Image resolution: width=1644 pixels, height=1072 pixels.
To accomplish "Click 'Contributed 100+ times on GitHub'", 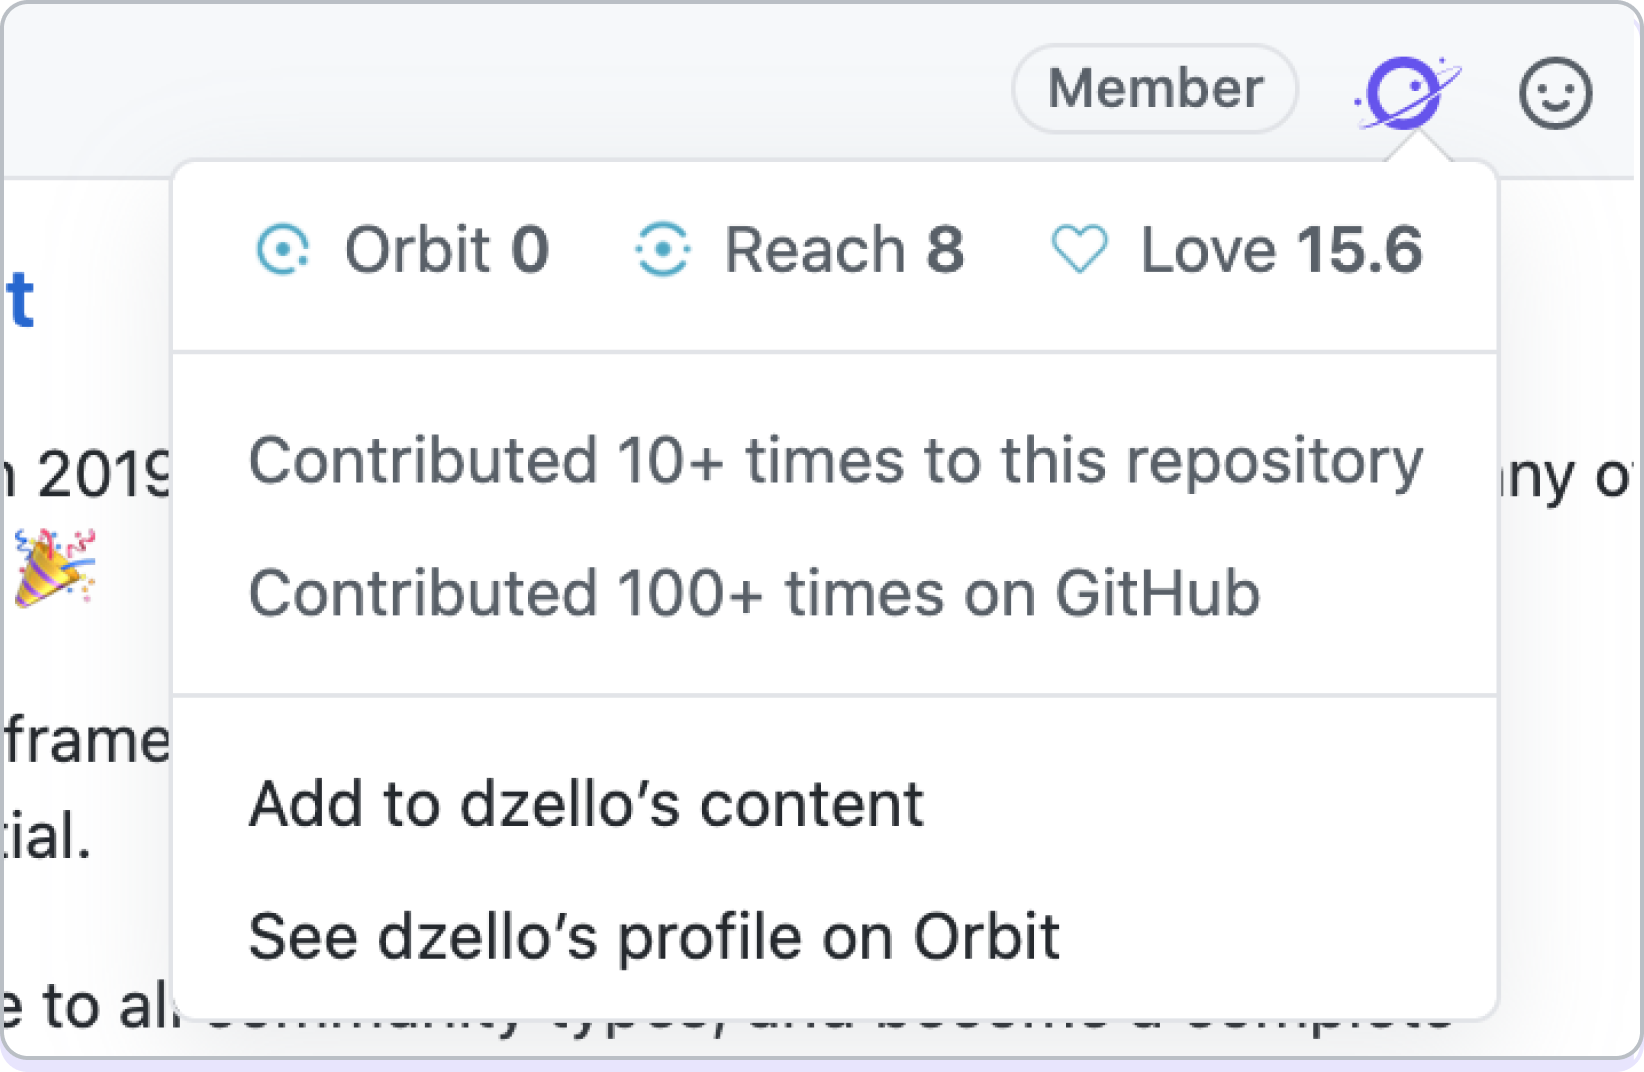I will click(x=754, y=593).
